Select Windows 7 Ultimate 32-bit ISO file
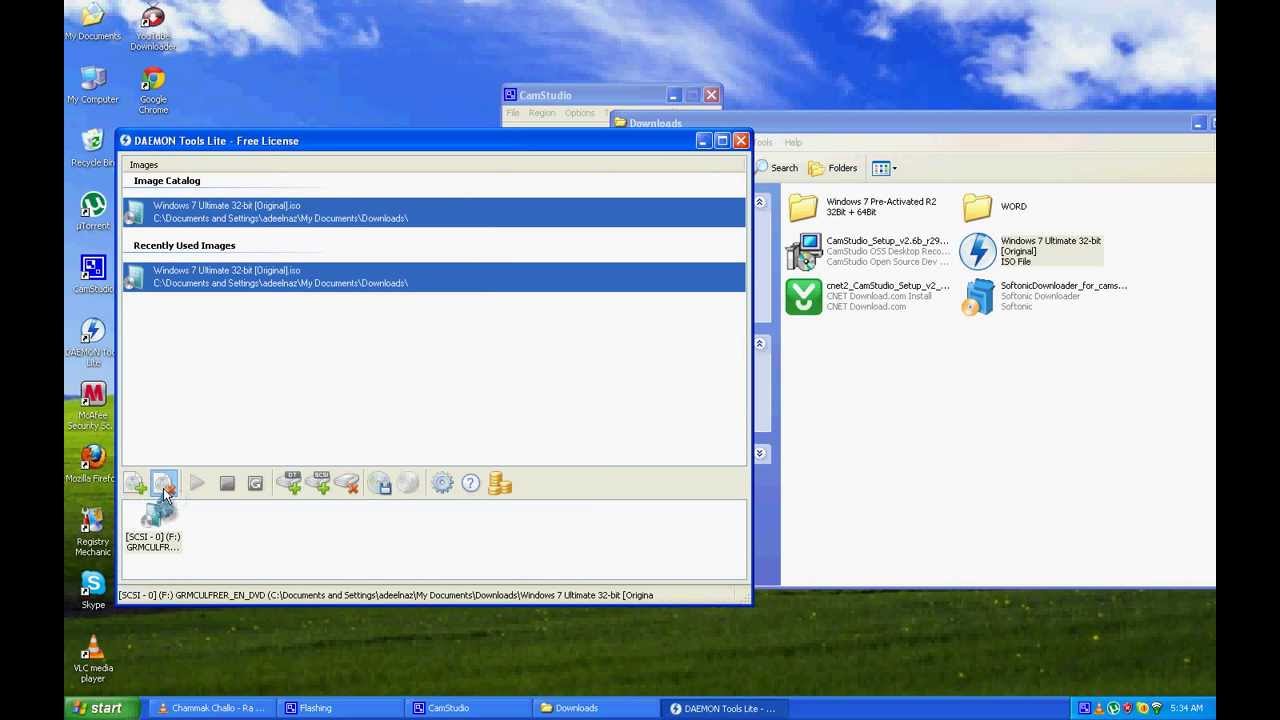 click(x=1032, y=251)
